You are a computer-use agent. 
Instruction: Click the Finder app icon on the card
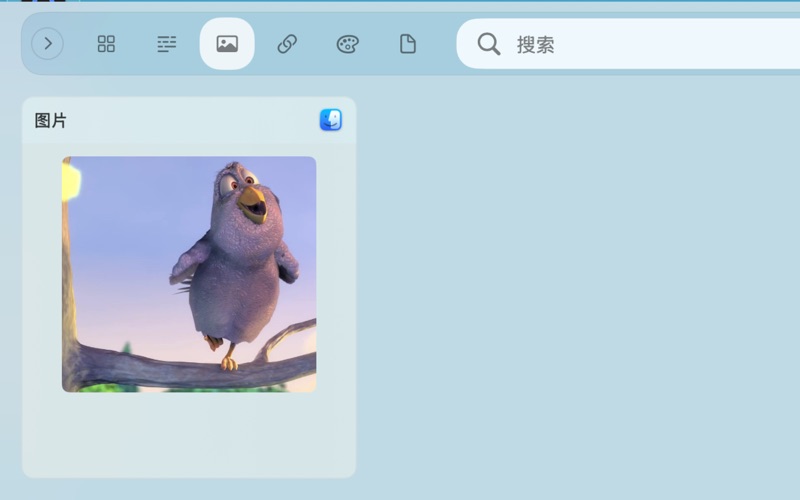coord(331,120)
